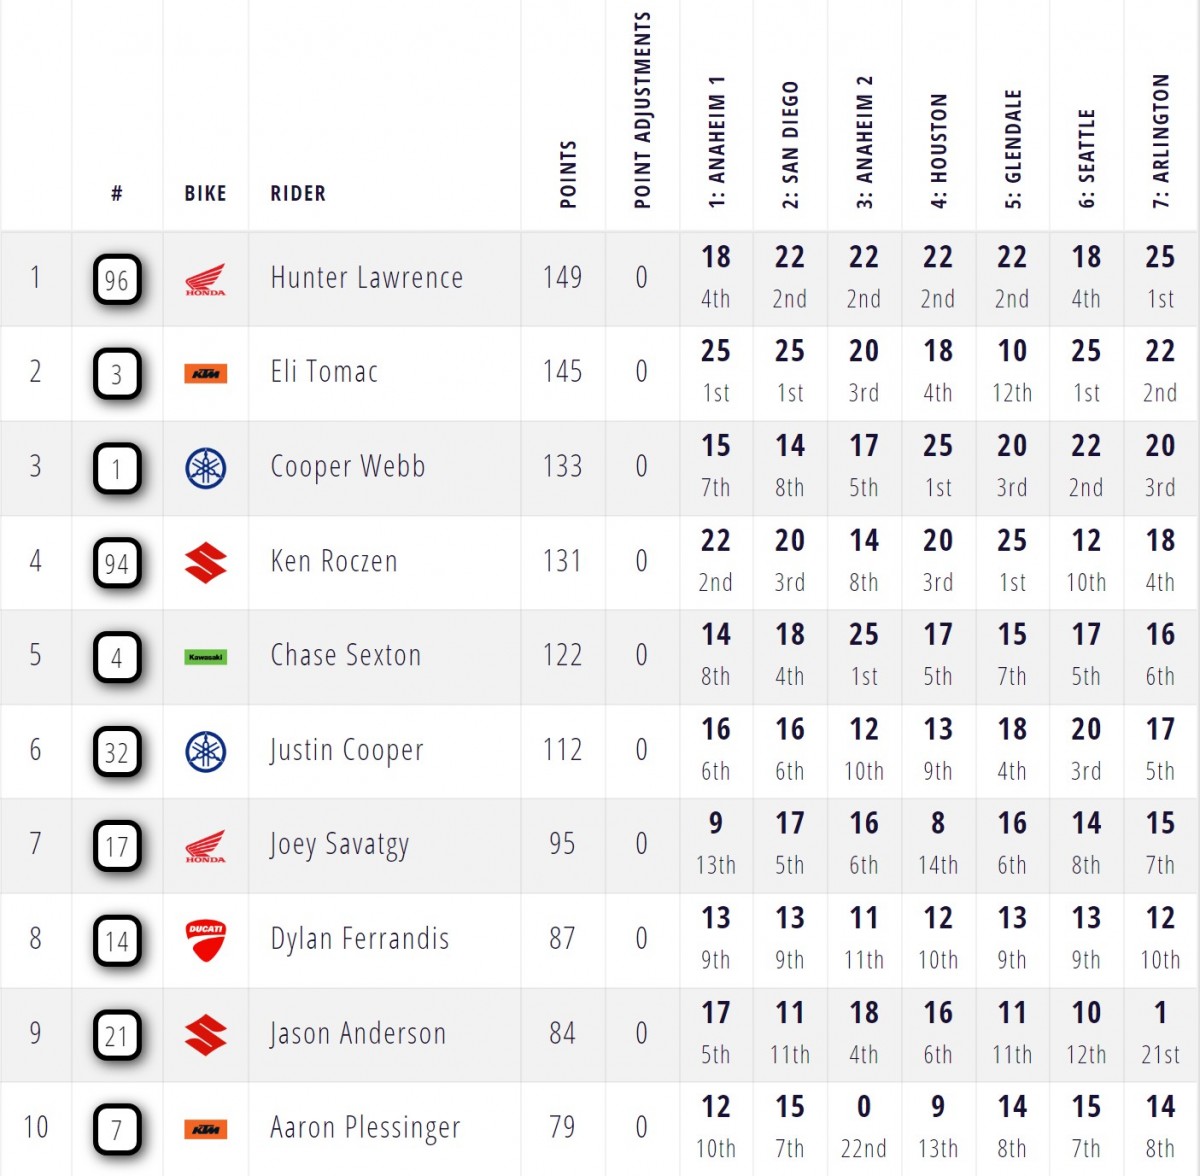This screenshot has width=1200, height=1176.
Task: Click Ducati logo next to Dylan Ferrandis
Action: pyautogui.click(x=205, y=941)
